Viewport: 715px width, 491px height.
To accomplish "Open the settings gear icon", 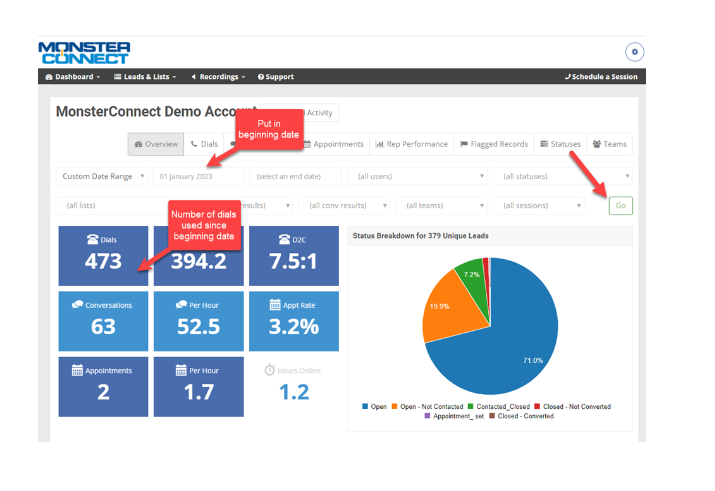I will [634, 52].
